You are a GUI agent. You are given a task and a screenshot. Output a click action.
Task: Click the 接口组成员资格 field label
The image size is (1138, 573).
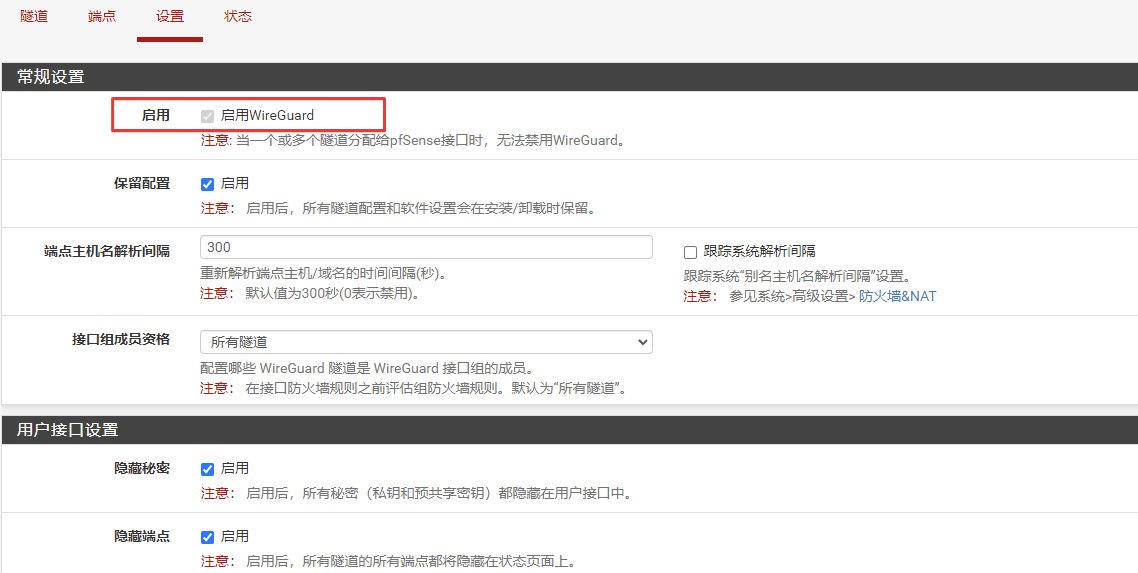click(x=121, y=339)
